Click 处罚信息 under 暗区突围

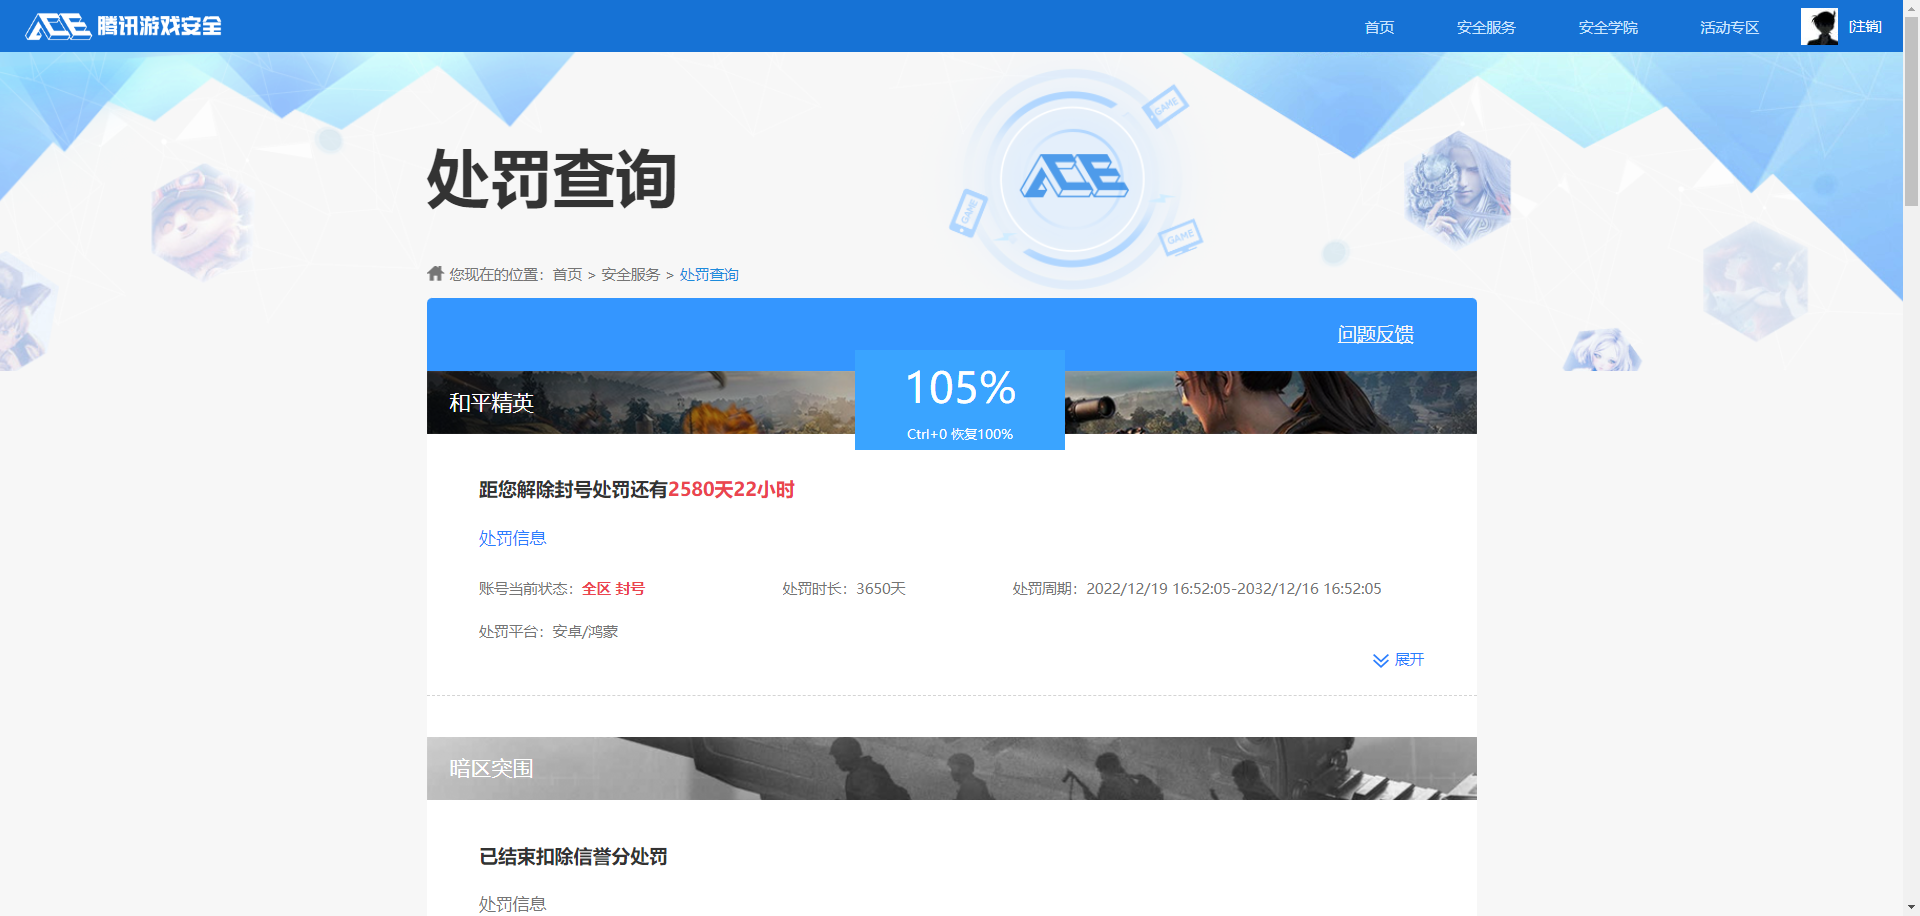[x=512, y=903]
